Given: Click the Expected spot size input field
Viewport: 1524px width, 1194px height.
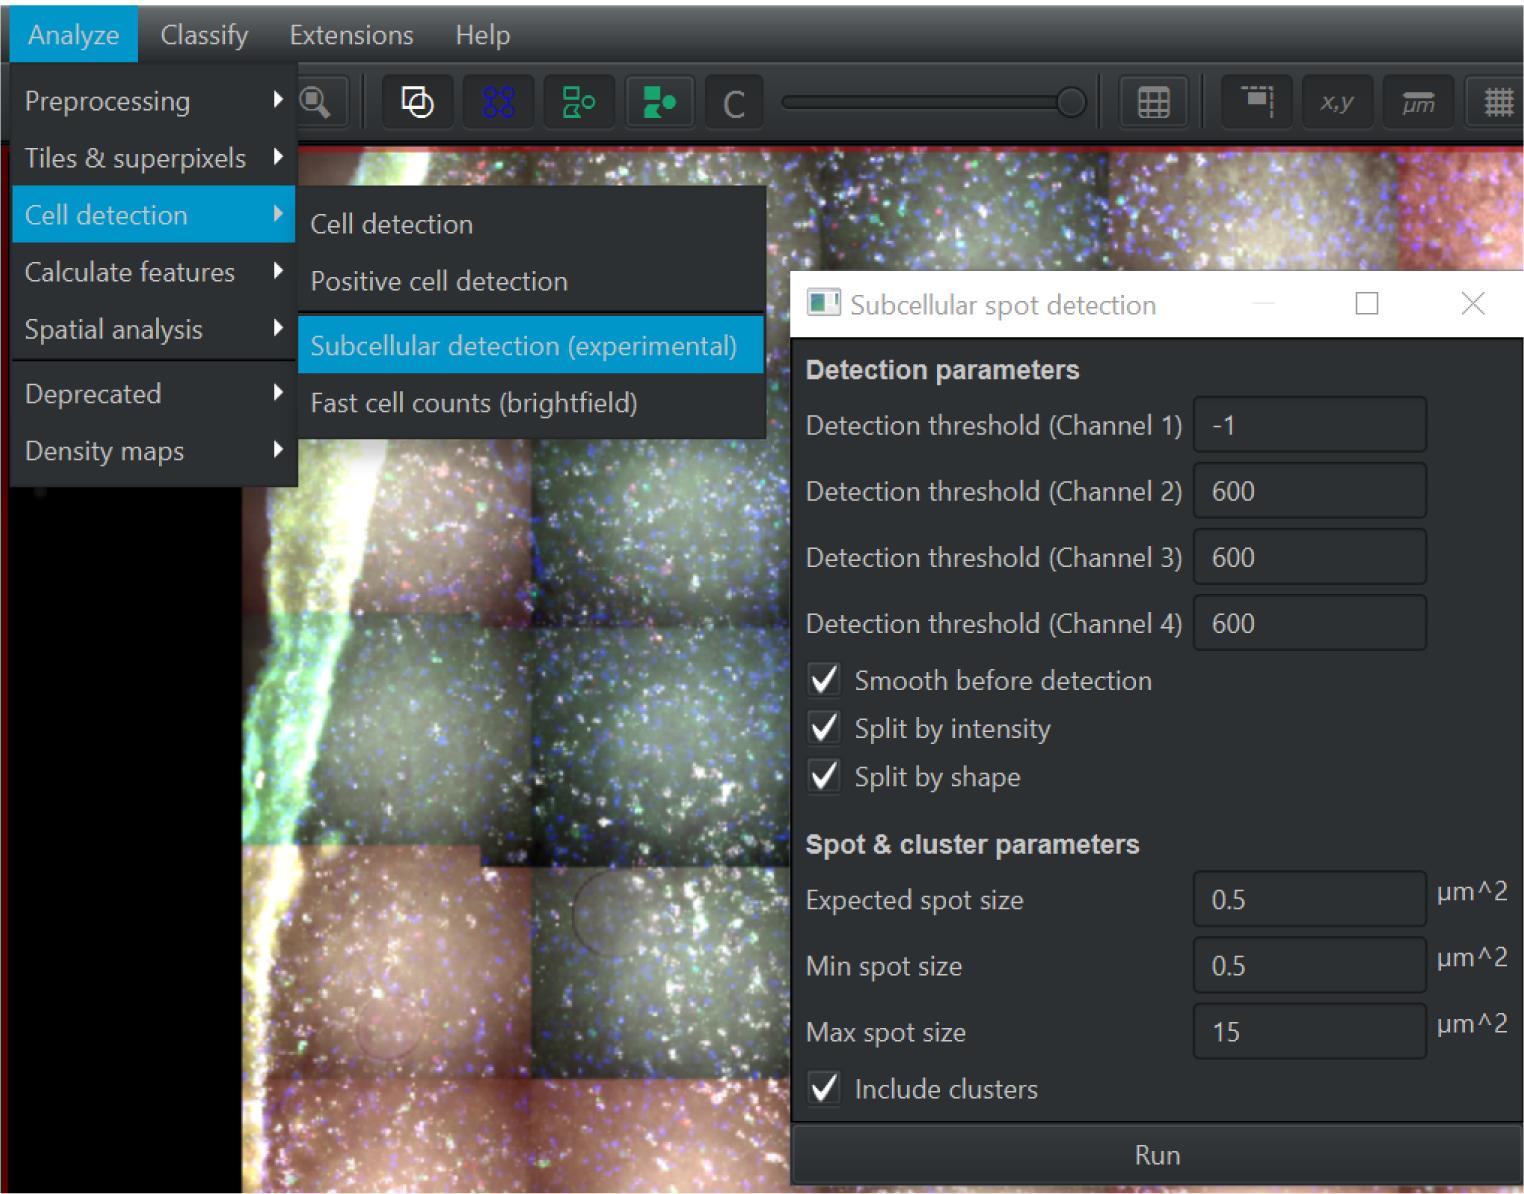Looking at the screenshot, I should [1308, 899].
